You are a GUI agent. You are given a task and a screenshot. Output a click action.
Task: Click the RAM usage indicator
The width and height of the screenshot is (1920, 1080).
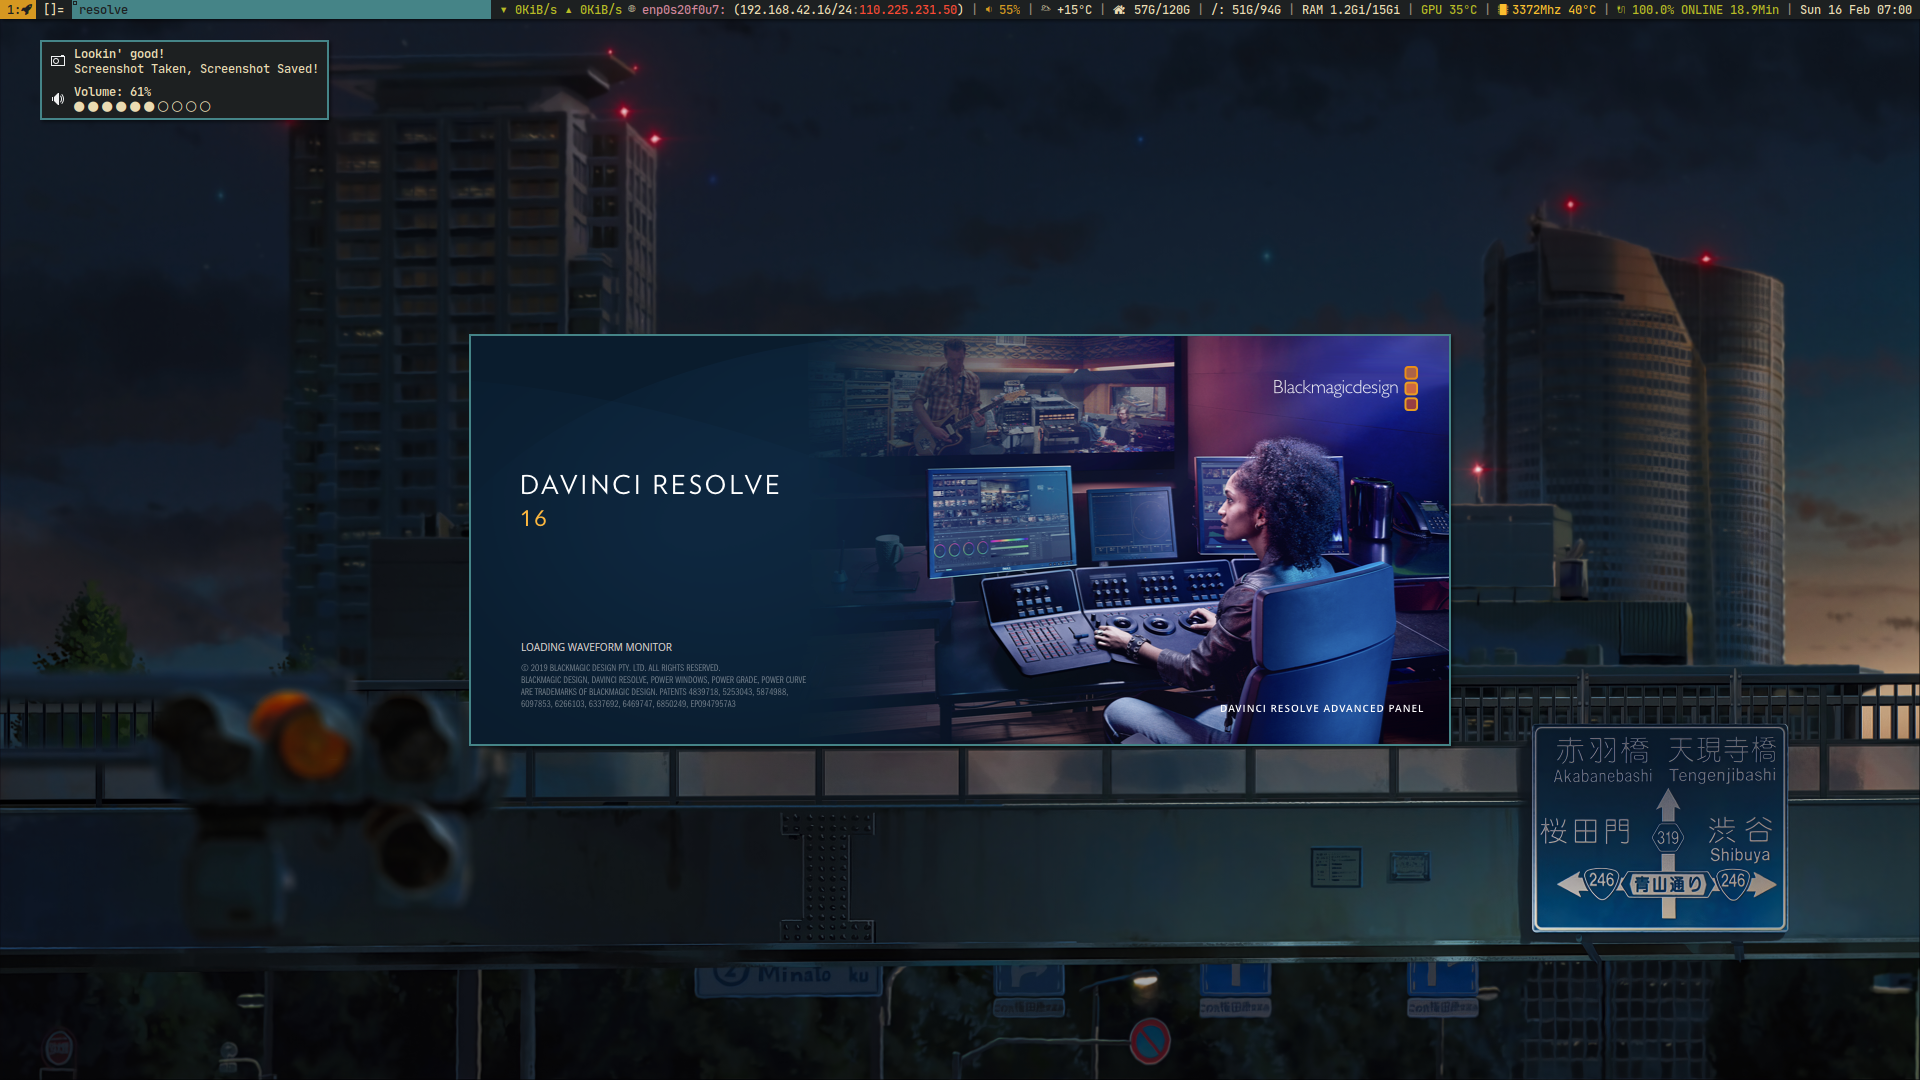[1350, 10]
